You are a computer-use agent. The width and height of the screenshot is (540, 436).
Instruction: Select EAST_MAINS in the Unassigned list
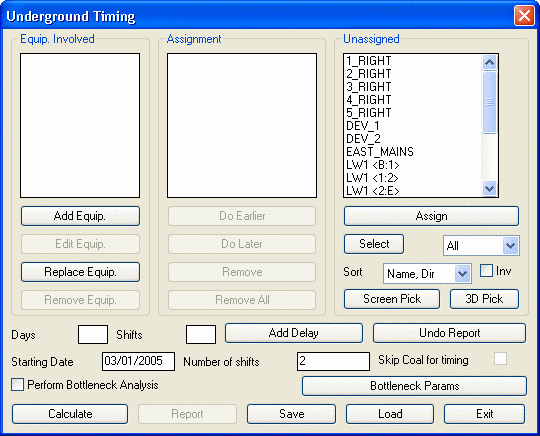pos(380,152)
